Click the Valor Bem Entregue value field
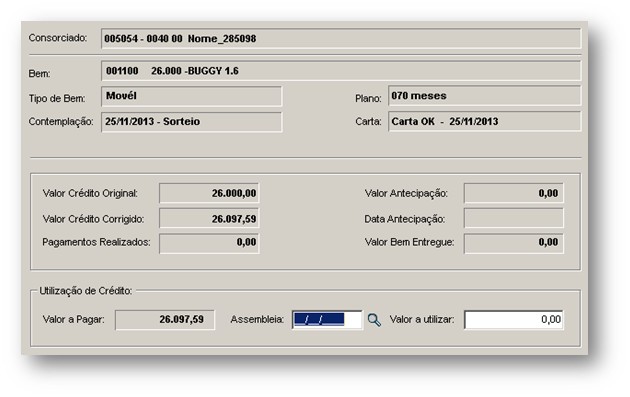The height and width of the screenshot is (397, 630). tap(513, 243)
